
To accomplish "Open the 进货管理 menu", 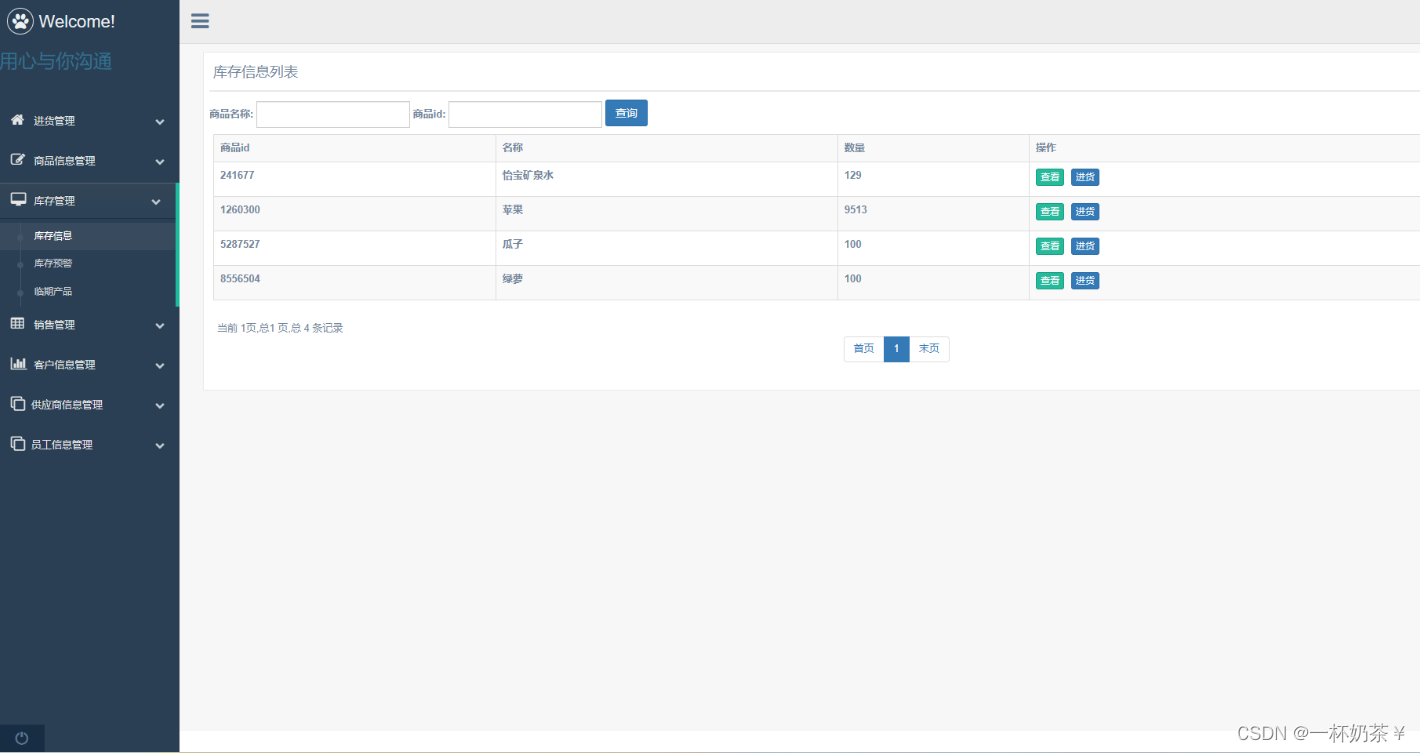I will [x=89, y=121].
